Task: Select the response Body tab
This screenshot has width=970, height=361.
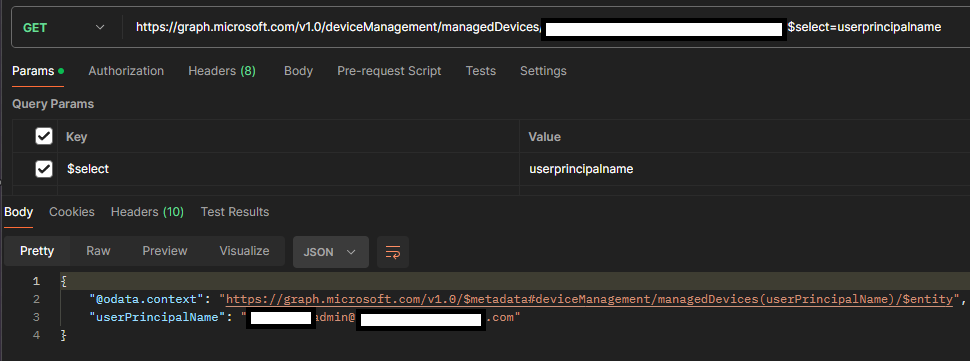Action: pyautogui.click(x=19, y=212)
